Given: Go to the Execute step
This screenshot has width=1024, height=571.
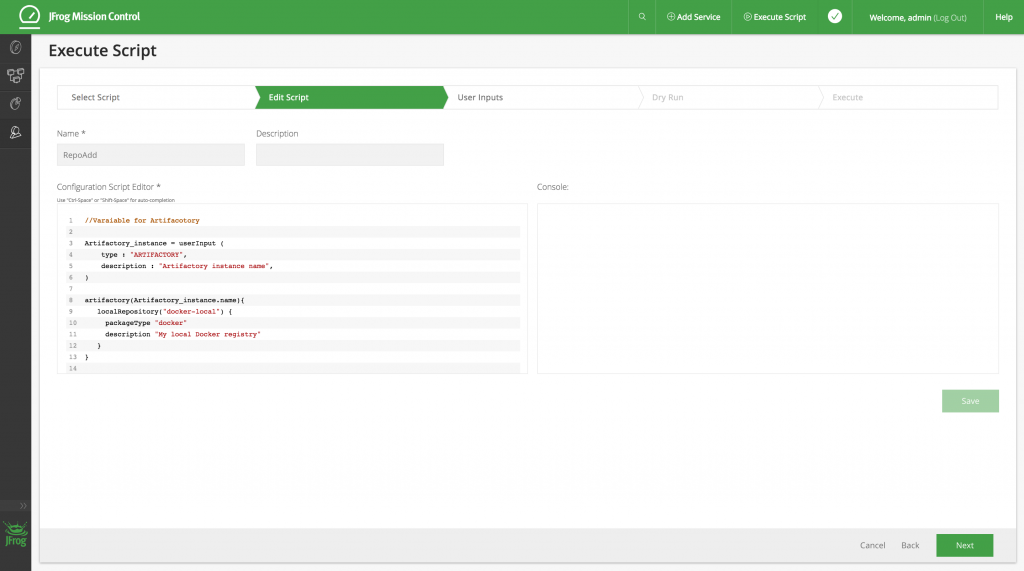Looking at the screenshot, I should coord(909,97).
